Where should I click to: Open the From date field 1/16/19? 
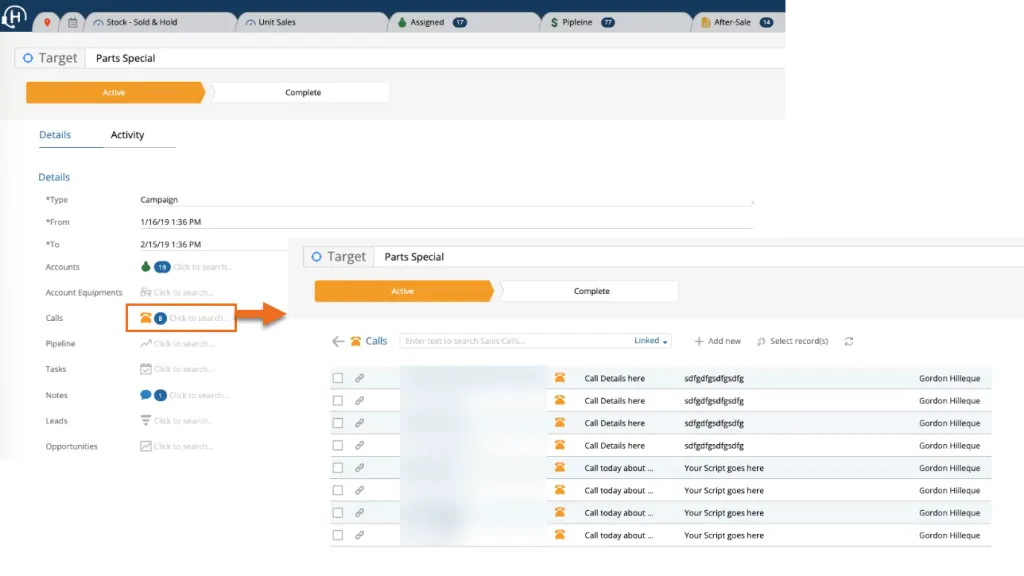pos(445,222)
